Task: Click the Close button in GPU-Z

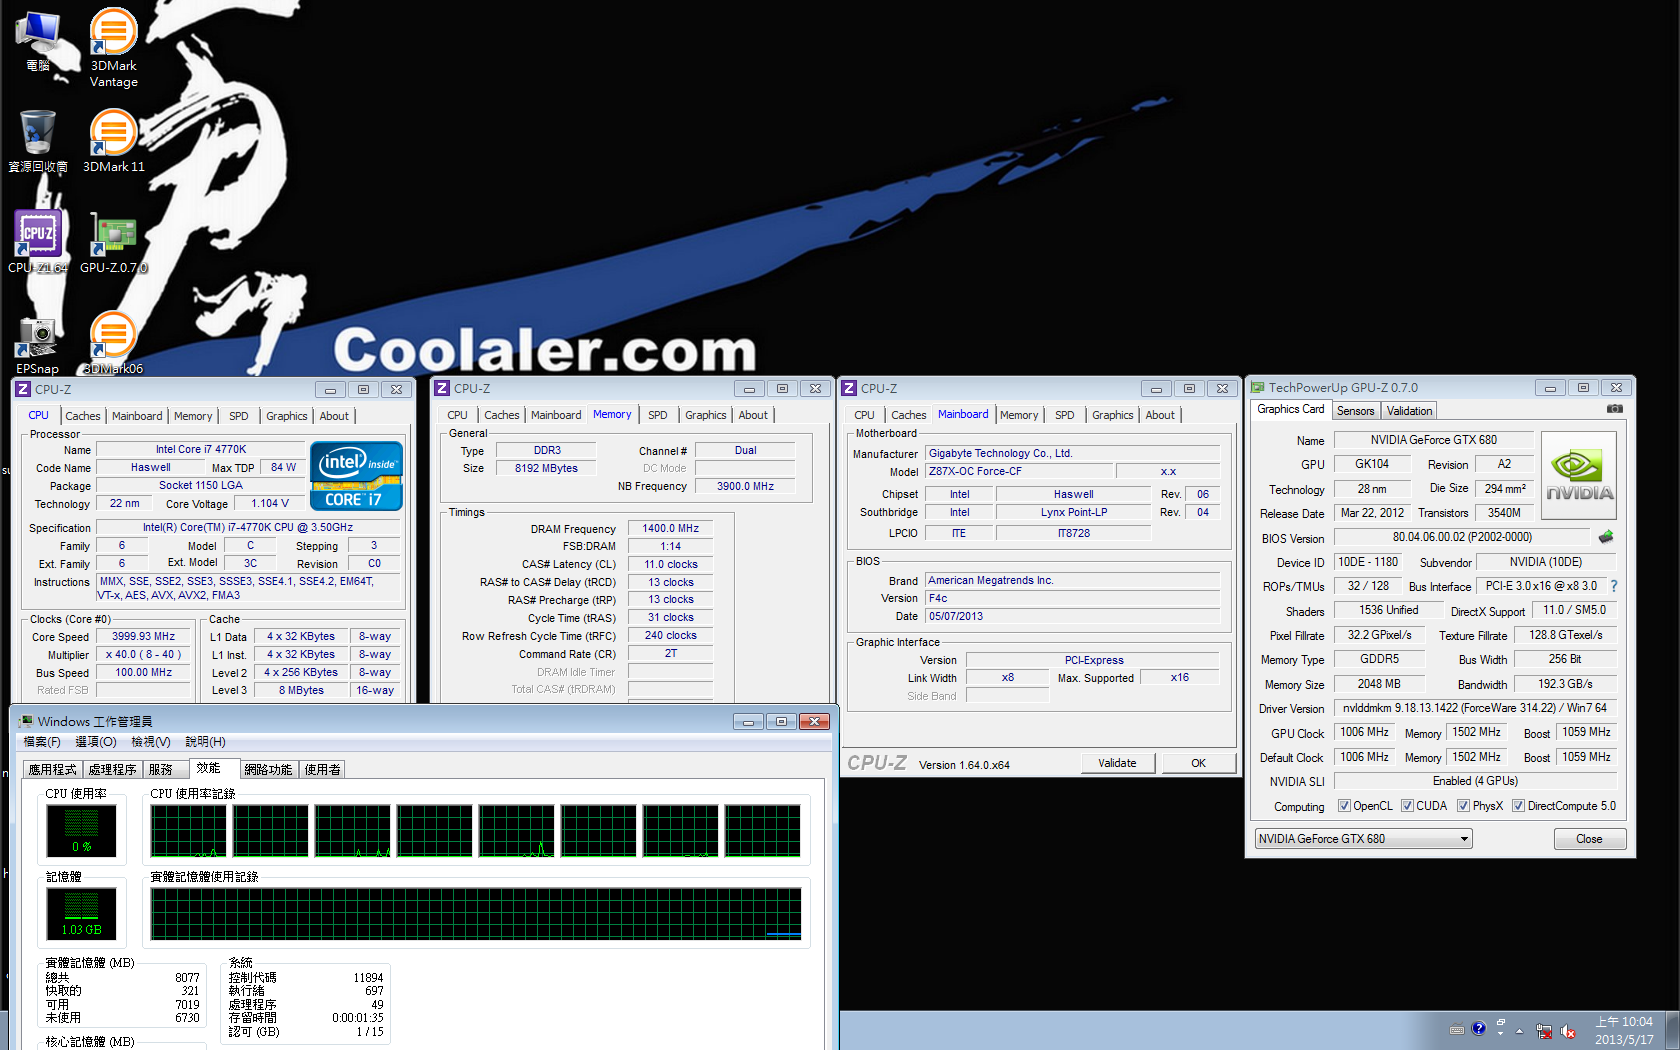Action: tap(1589, 839)
